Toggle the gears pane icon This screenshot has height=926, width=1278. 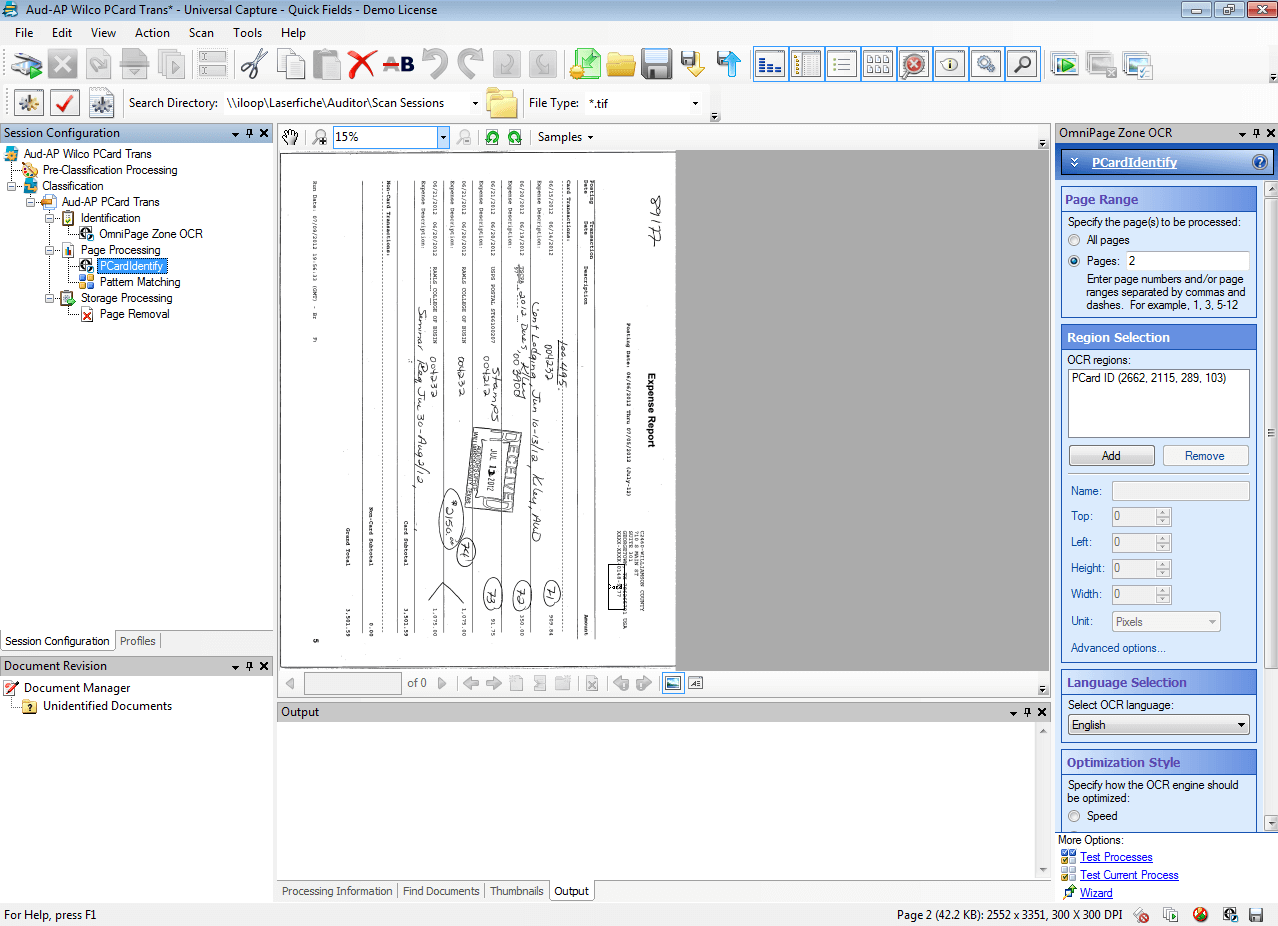click(x=986, y=65)
